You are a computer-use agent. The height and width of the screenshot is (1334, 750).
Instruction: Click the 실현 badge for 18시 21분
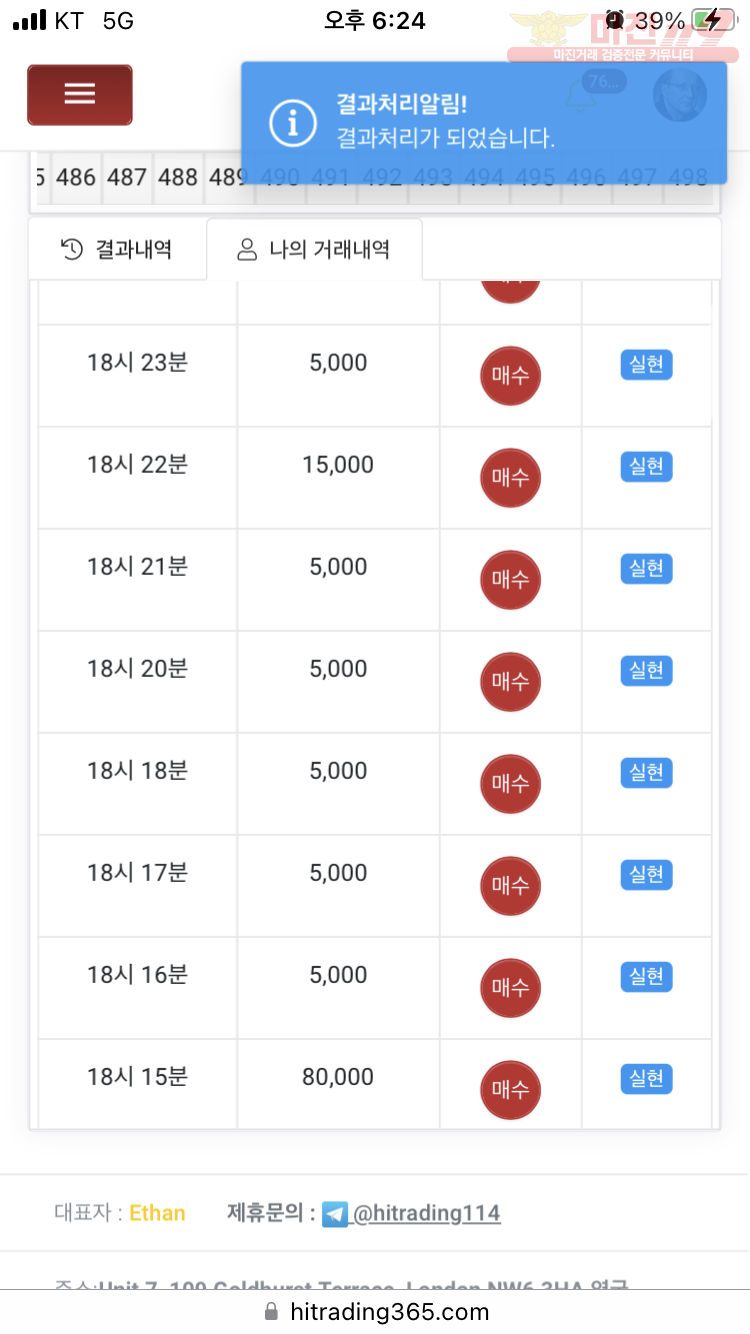pyautogui.click(x=646, y=568)
